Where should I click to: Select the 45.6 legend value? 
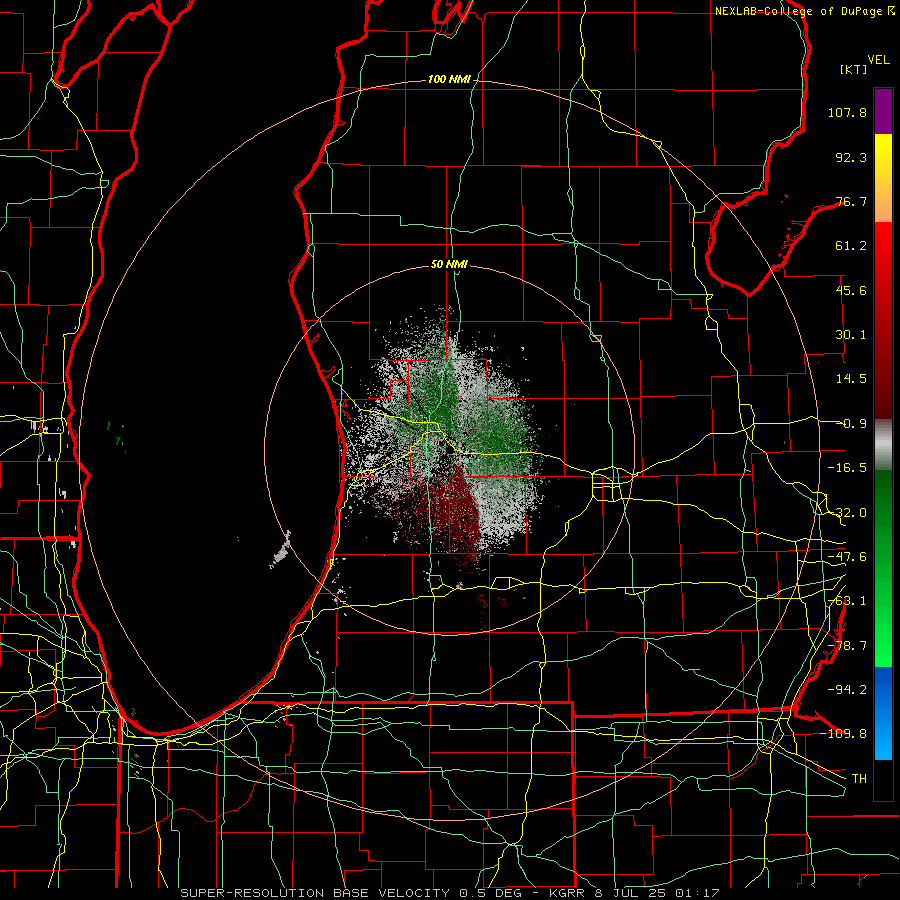coord(851,290)
